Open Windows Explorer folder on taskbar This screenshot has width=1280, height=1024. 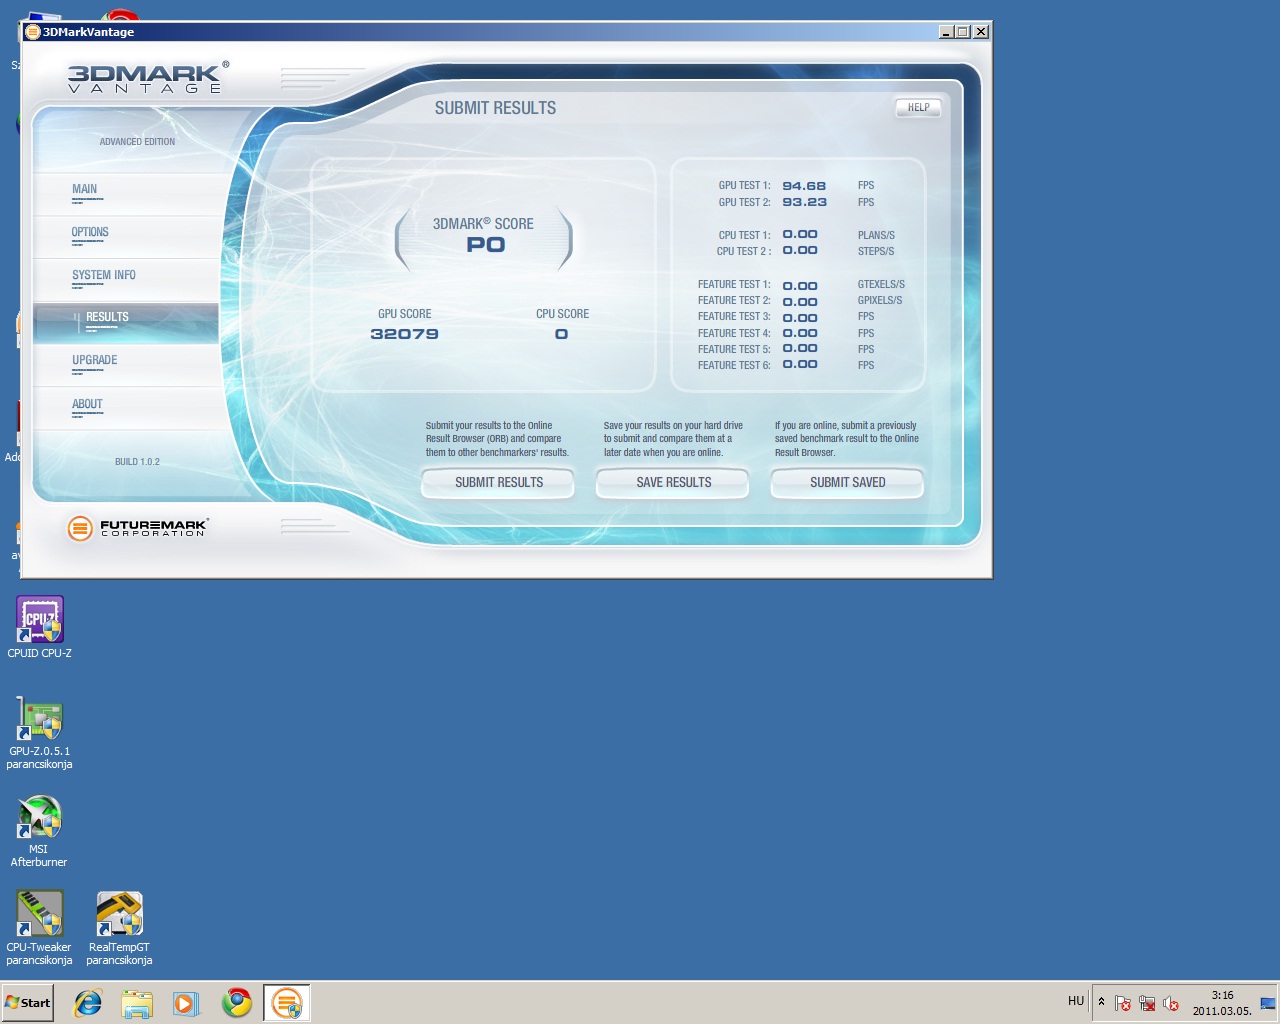coord(137,1003)
